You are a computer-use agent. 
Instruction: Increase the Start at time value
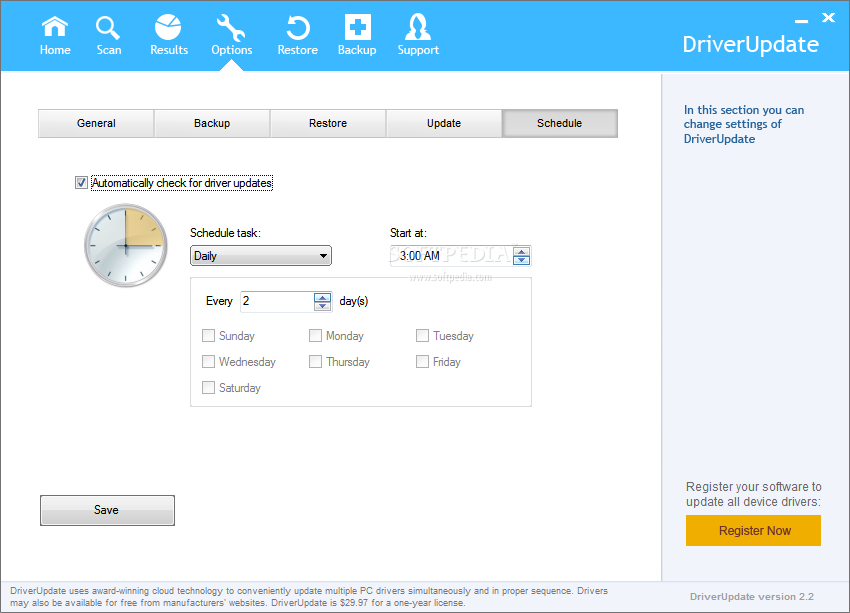[x=521, y=251]
